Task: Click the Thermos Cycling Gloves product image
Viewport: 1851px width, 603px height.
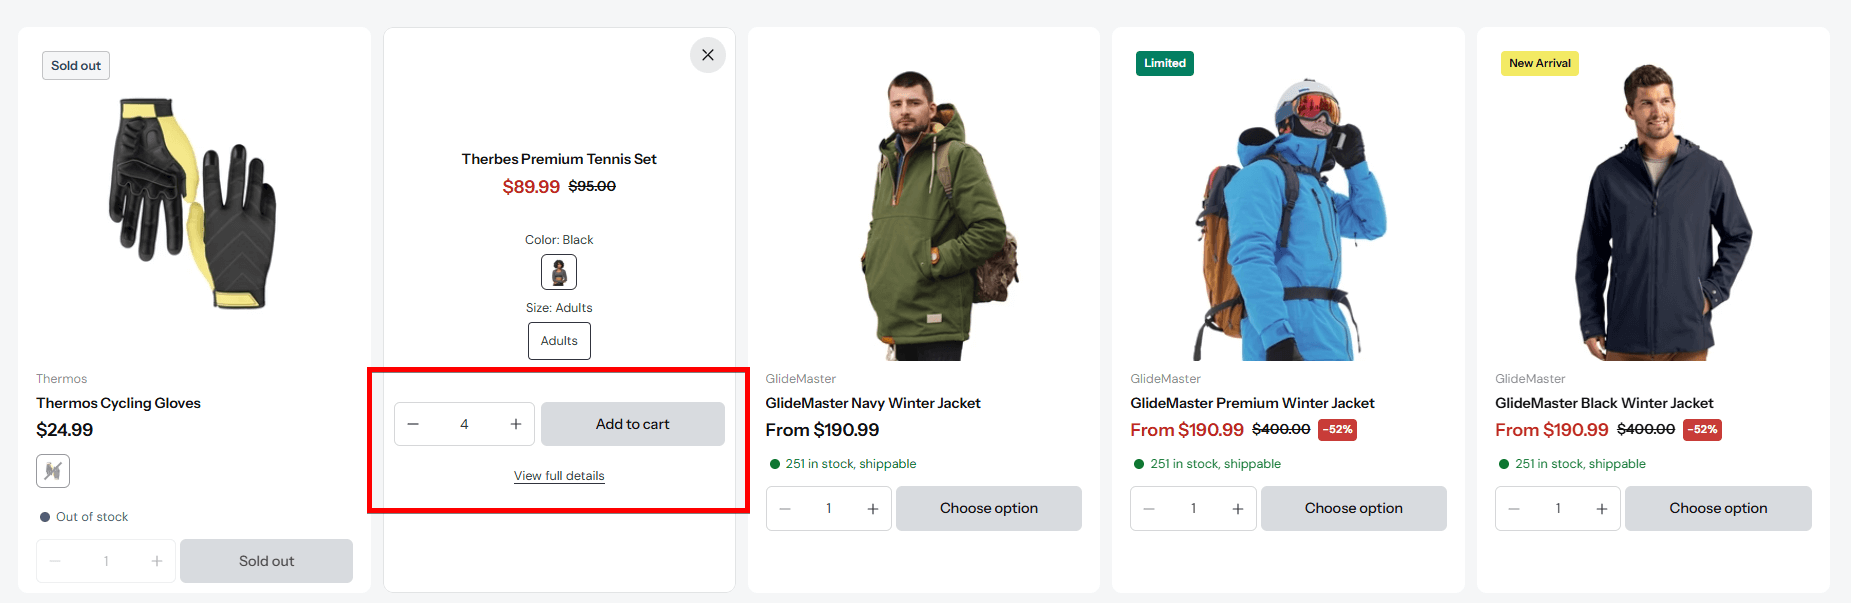Action: [x=193, y=205]
